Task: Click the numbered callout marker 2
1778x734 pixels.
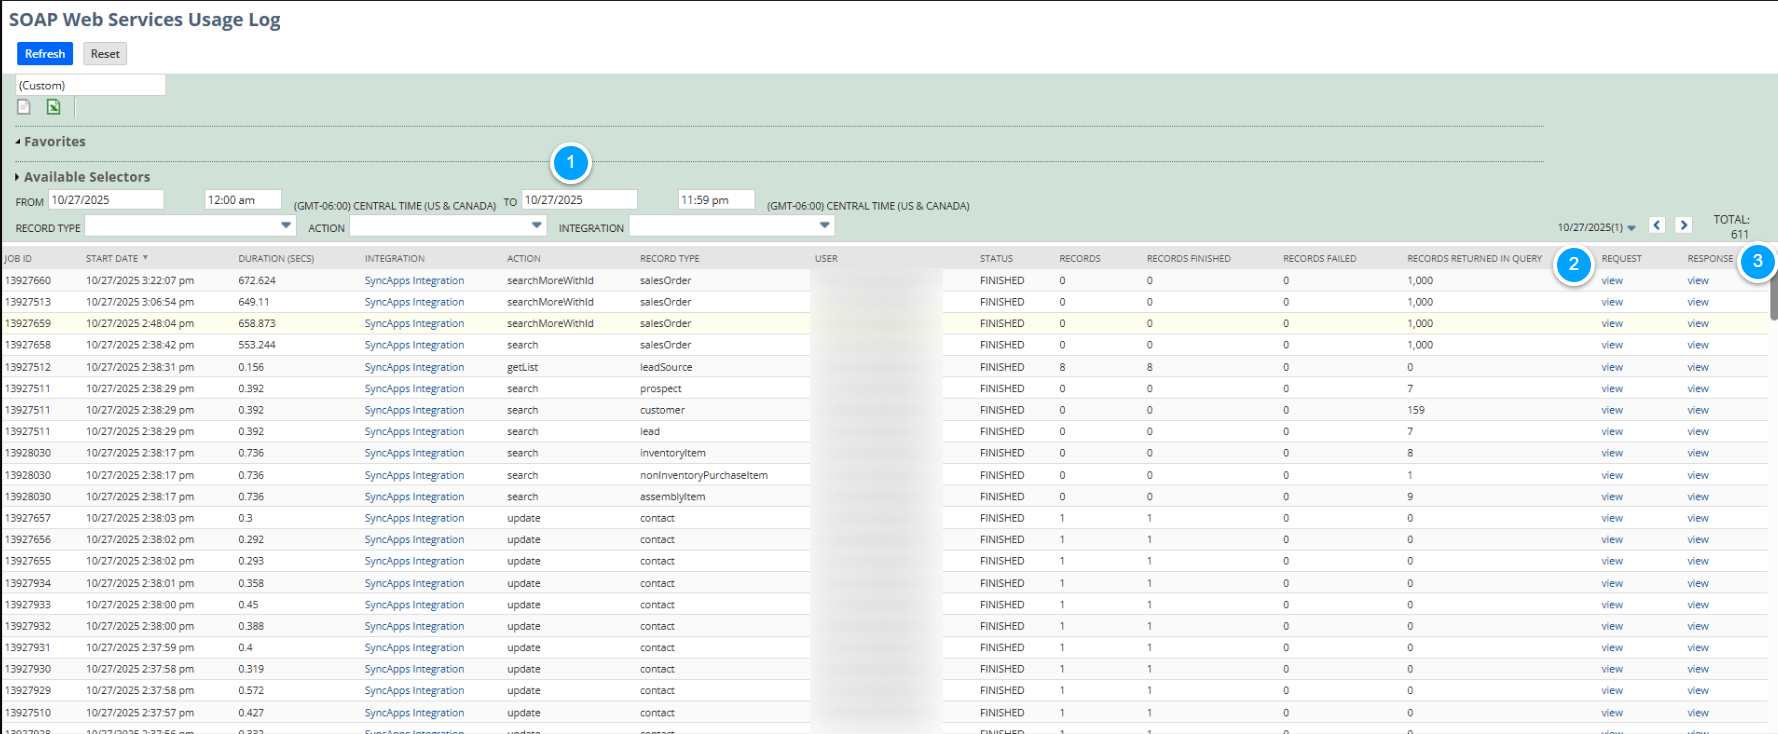Action: (x=1573, y=264)
